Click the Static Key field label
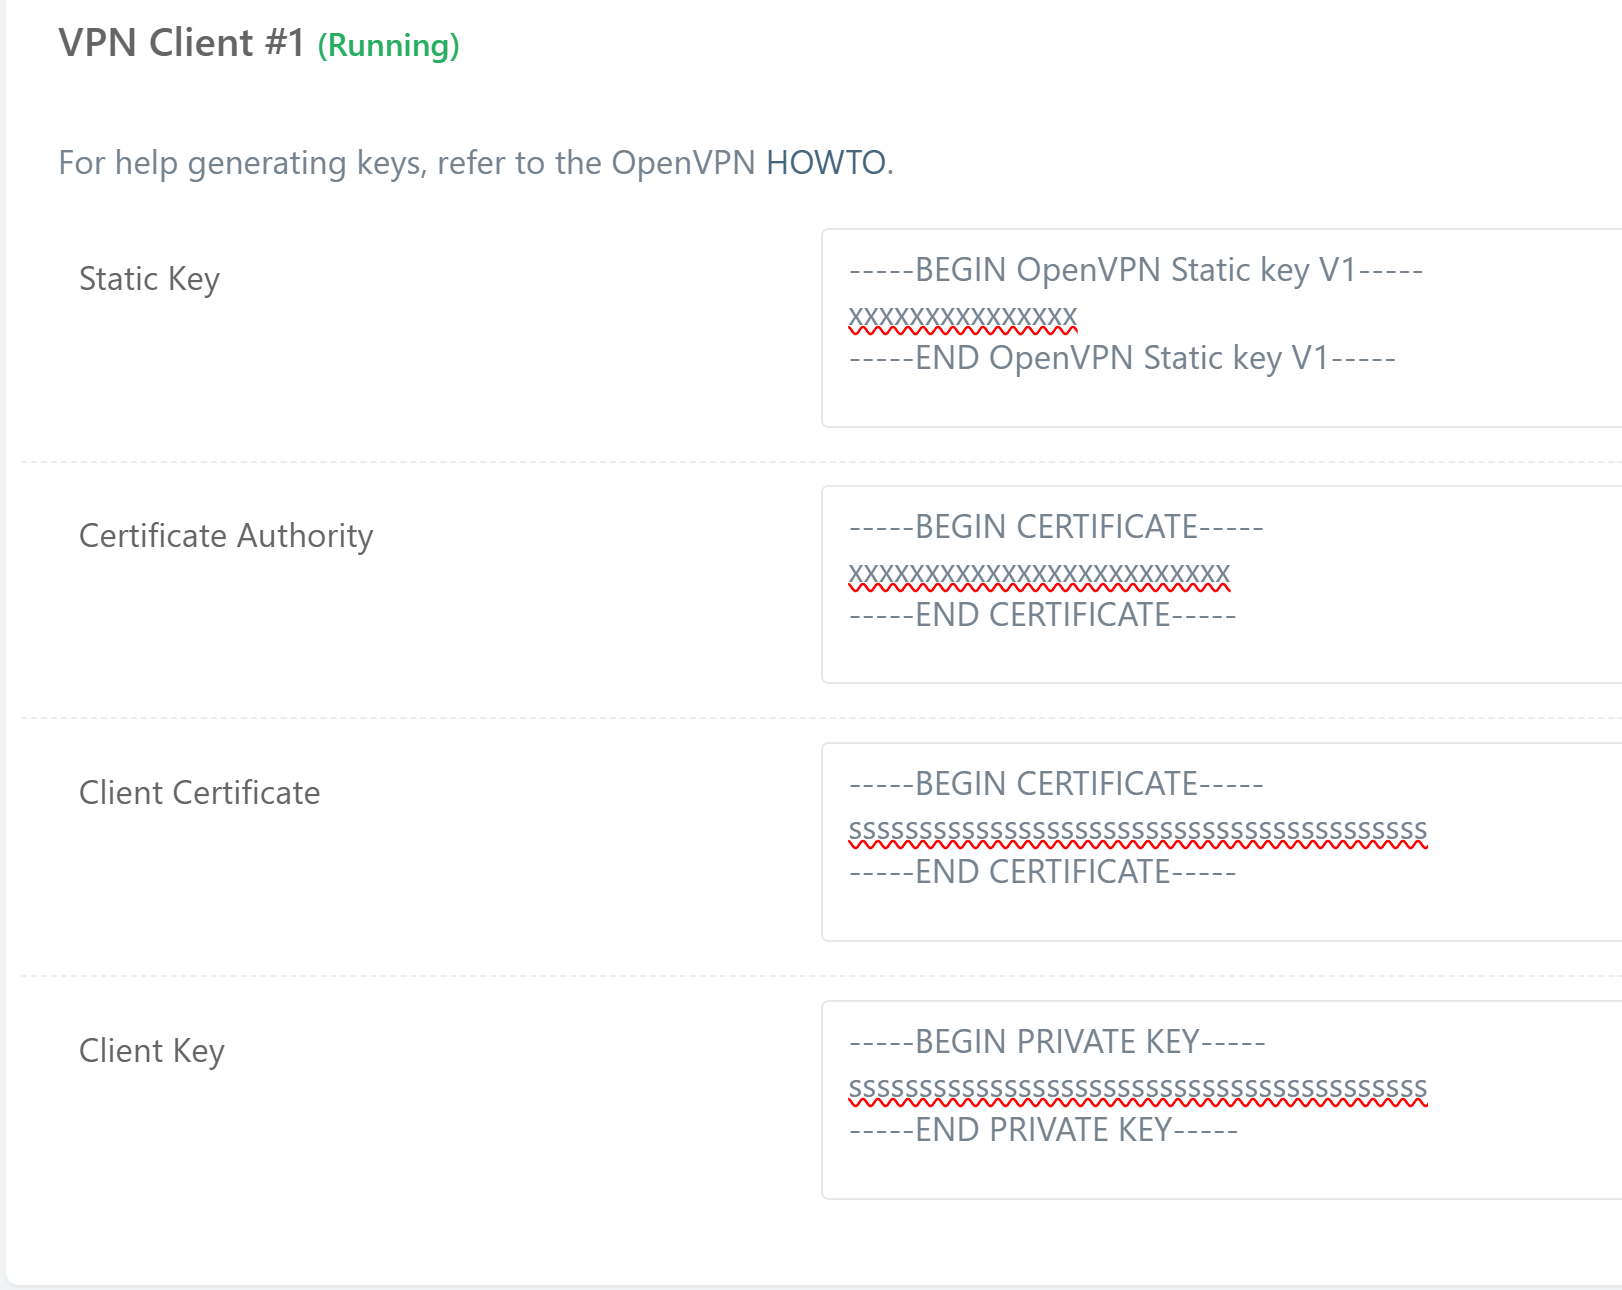 point(149,278)
